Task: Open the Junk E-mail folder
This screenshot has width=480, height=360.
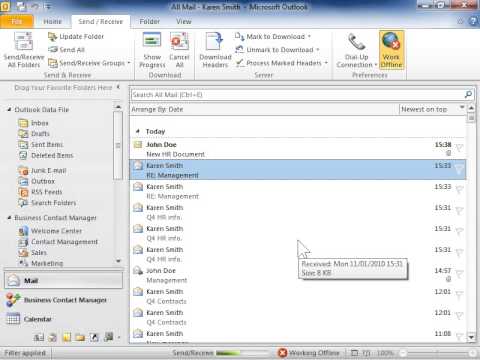Action: click(43, 171)
